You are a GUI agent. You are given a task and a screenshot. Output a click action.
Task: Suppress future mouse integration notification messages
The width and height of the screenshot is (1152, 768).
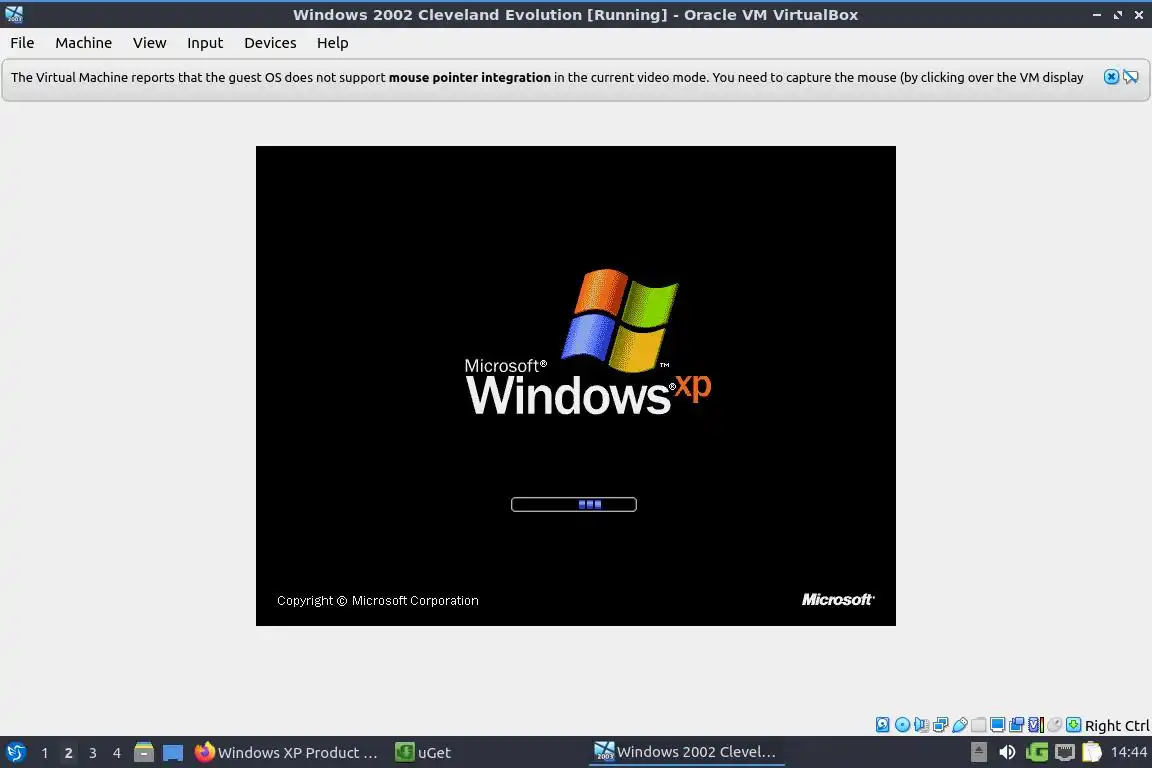tap(1131, 77)
